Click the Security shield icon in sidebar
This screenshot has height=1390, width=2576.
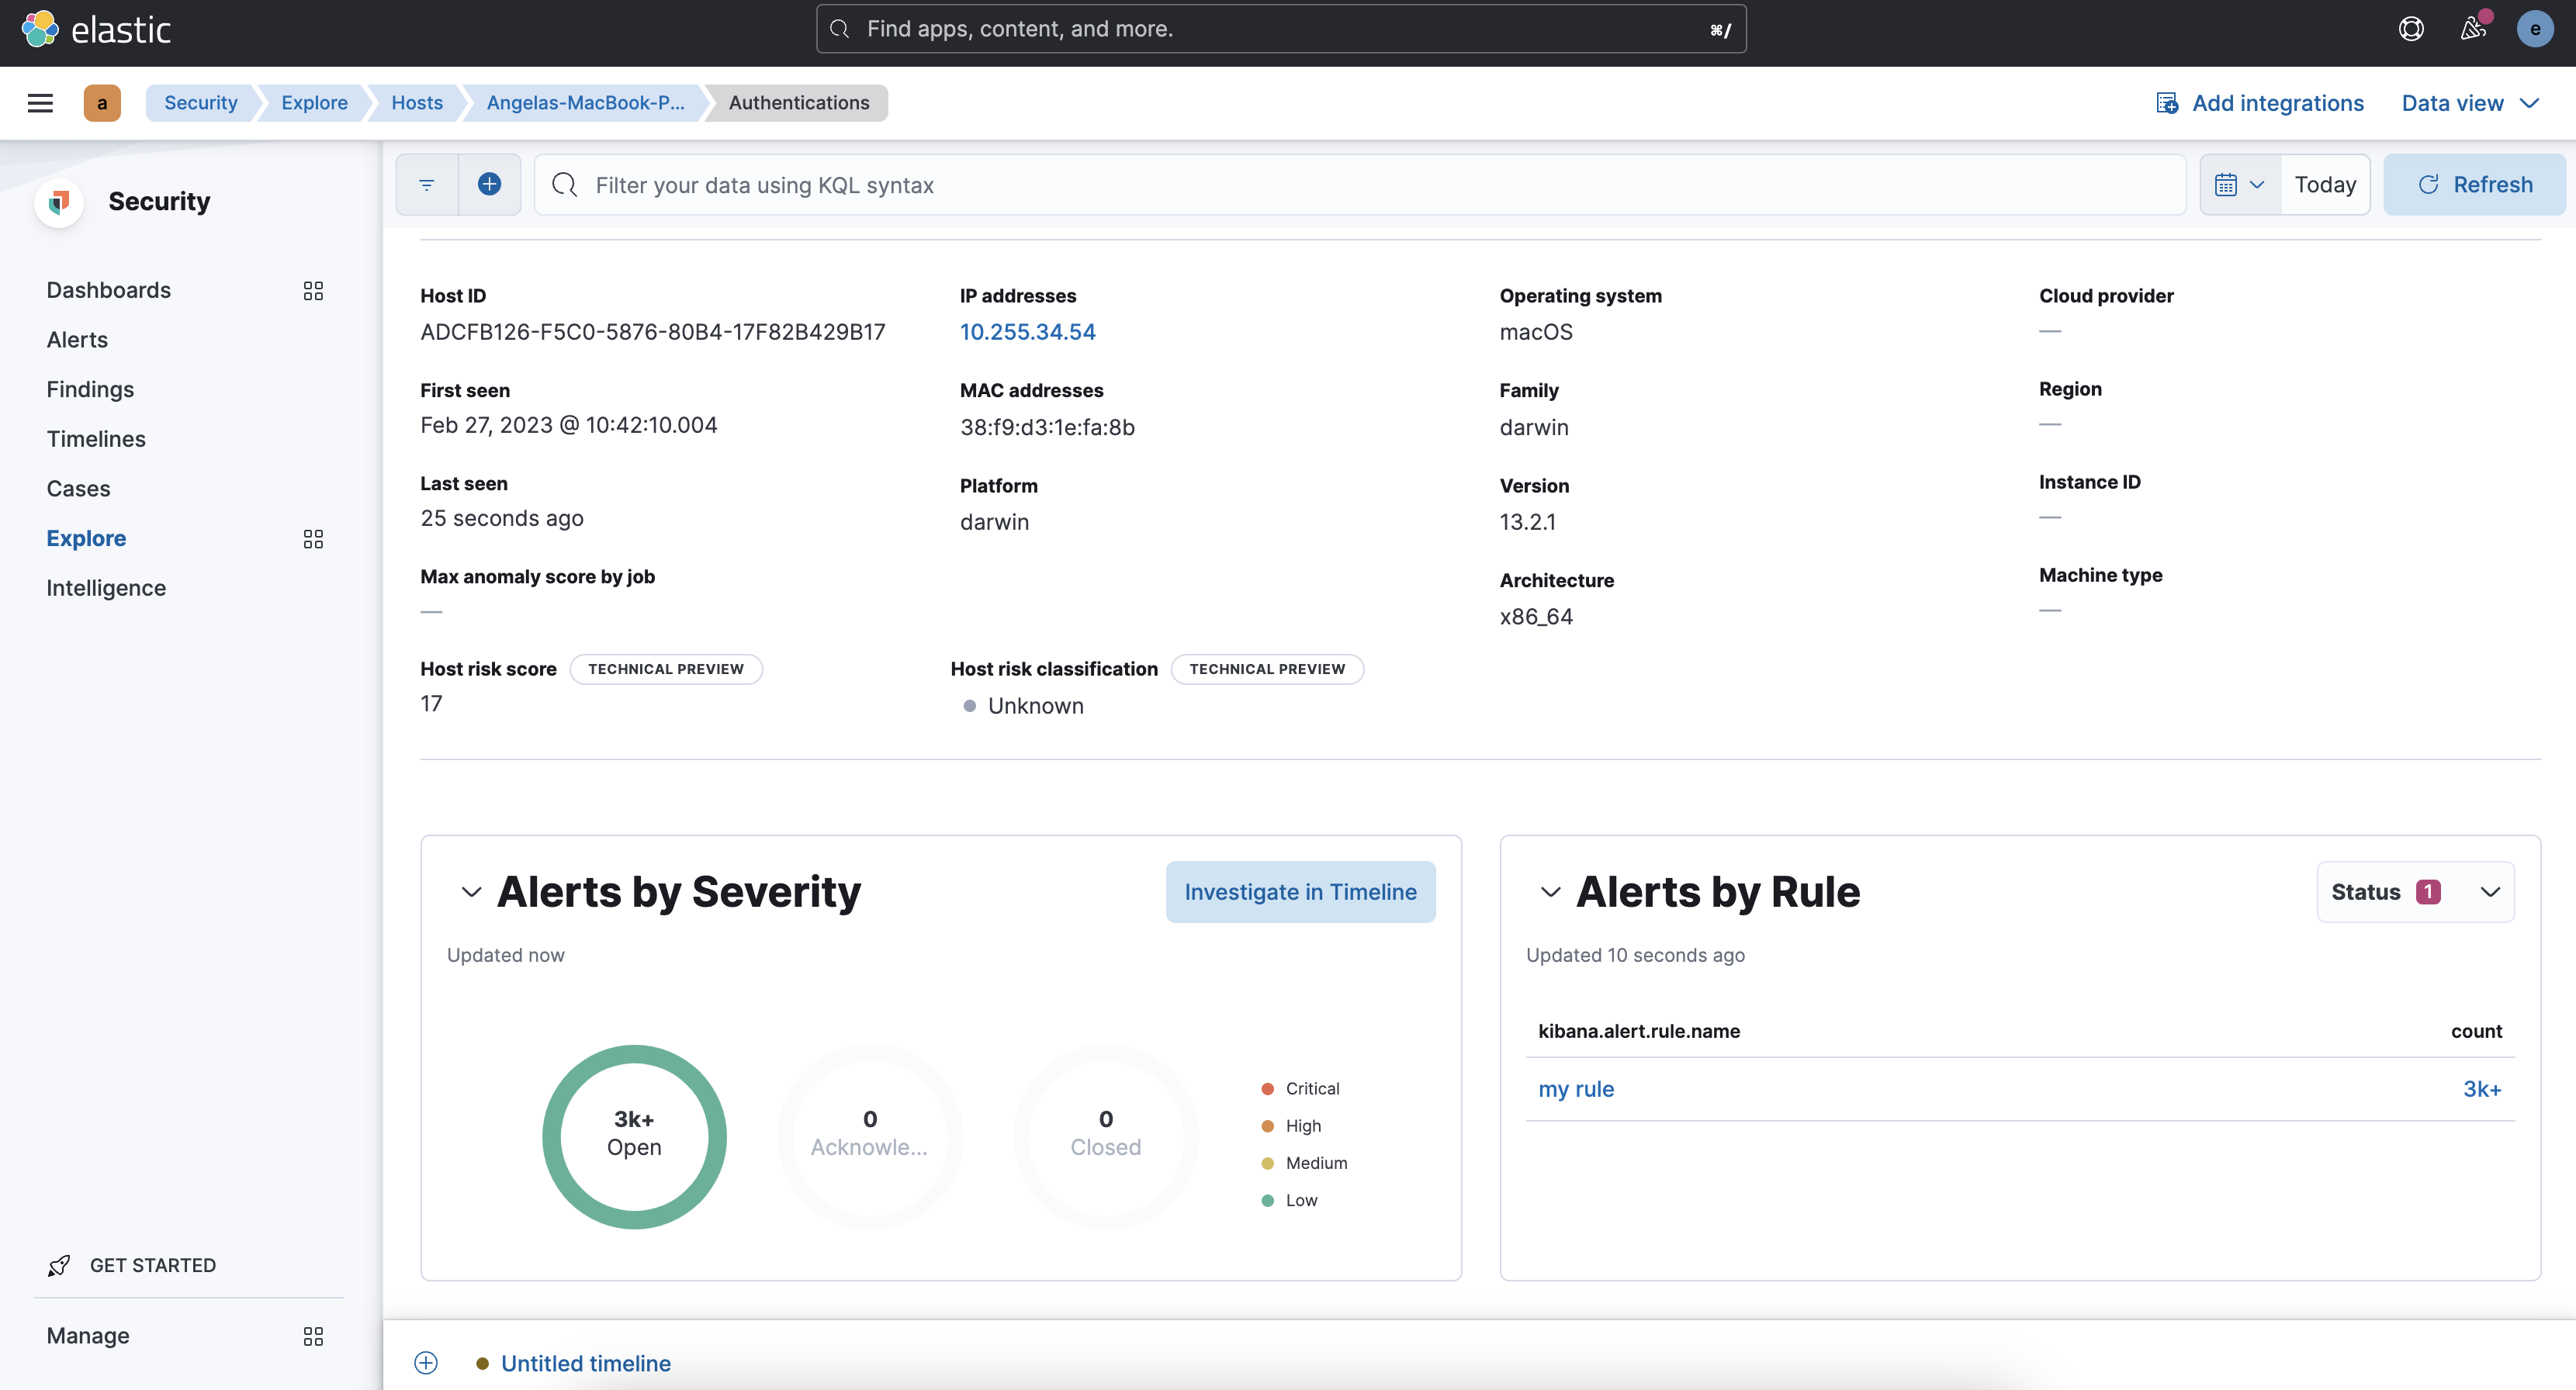pos(58,201)
